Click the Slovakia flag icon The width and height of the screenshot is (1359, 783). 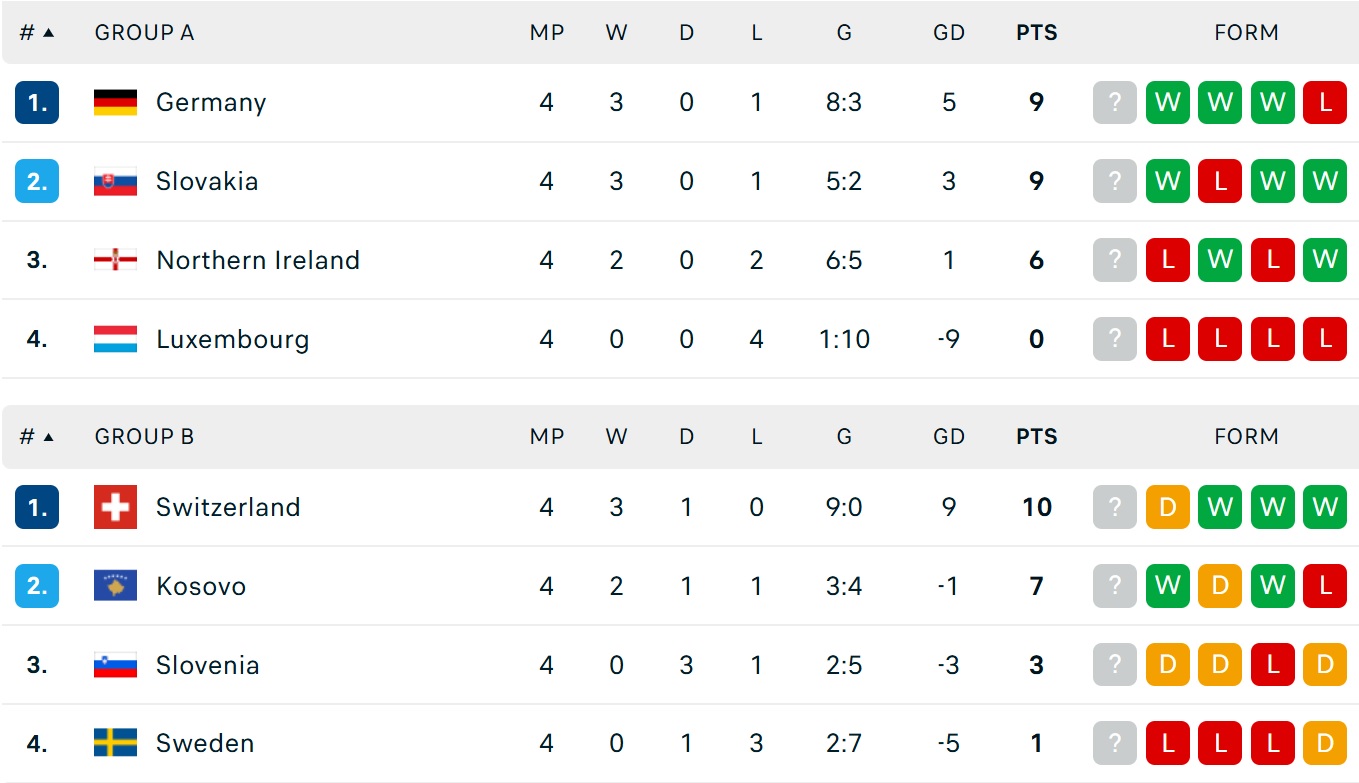point(115,181)
